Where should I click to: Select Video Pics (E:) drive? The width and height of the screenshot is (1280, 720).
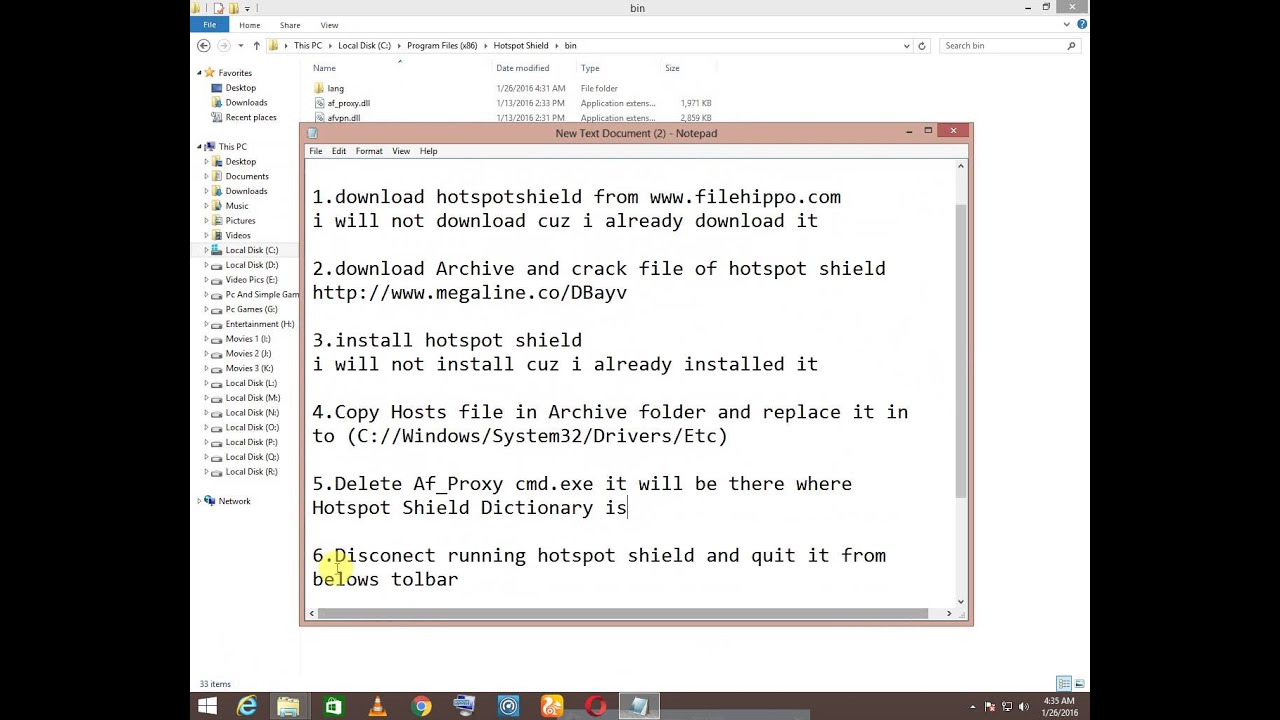[x=251, y=280]
